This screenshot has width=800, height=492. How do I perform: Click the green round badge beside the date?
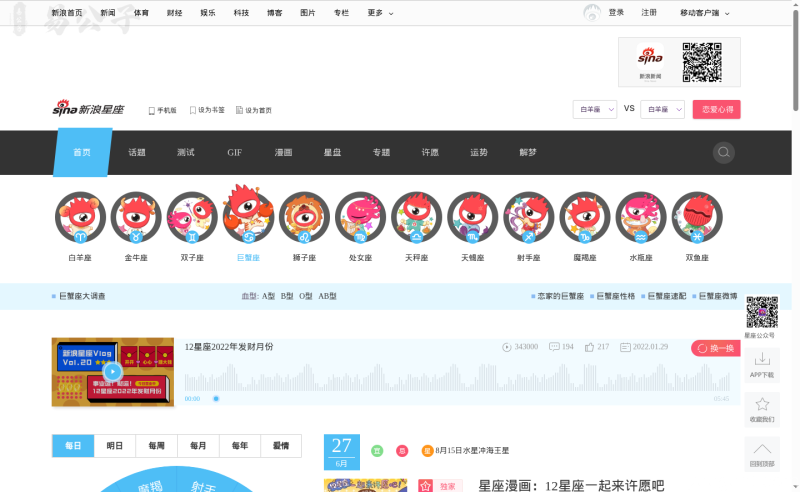click(377, 451)
